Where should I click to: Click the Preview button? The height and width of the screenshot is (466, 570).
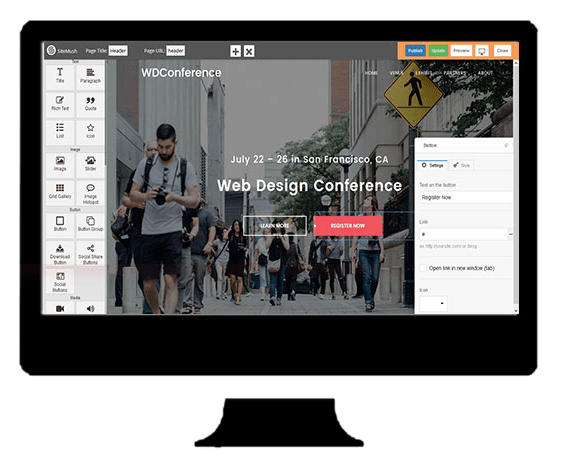[461, 51]
